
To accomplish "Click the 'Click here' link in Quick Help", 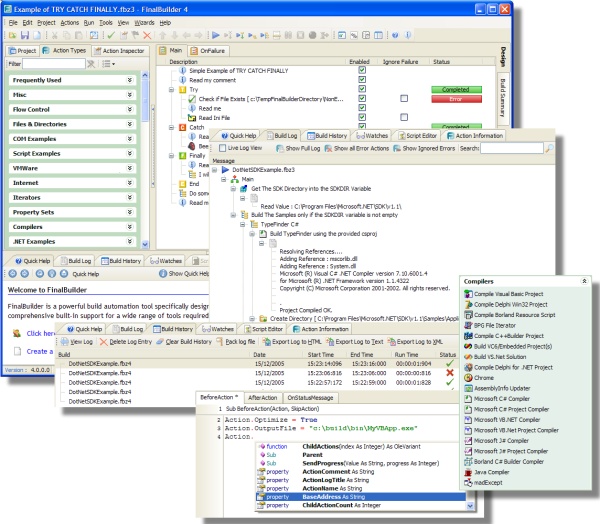I will [x=41, y=333].
